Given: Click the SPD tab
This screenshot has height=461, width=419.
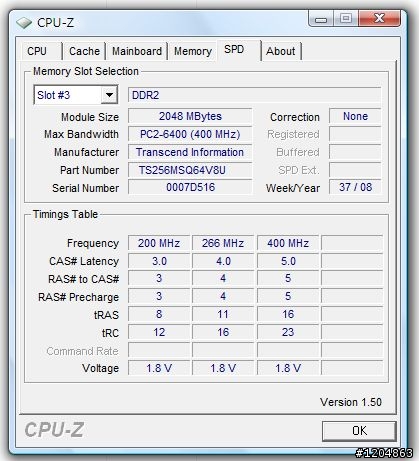Looking at the screenshot, I should (x=238, y=50).
